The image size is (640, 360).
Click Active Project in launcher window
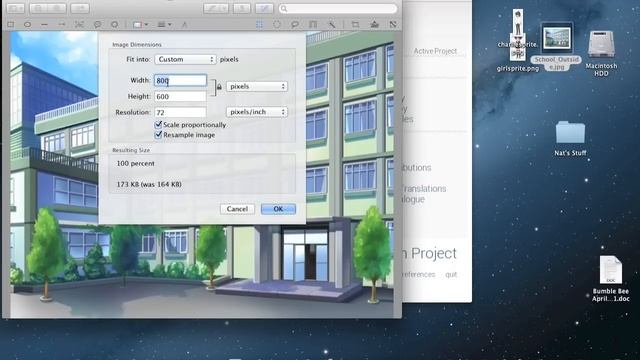coord(435,51)
